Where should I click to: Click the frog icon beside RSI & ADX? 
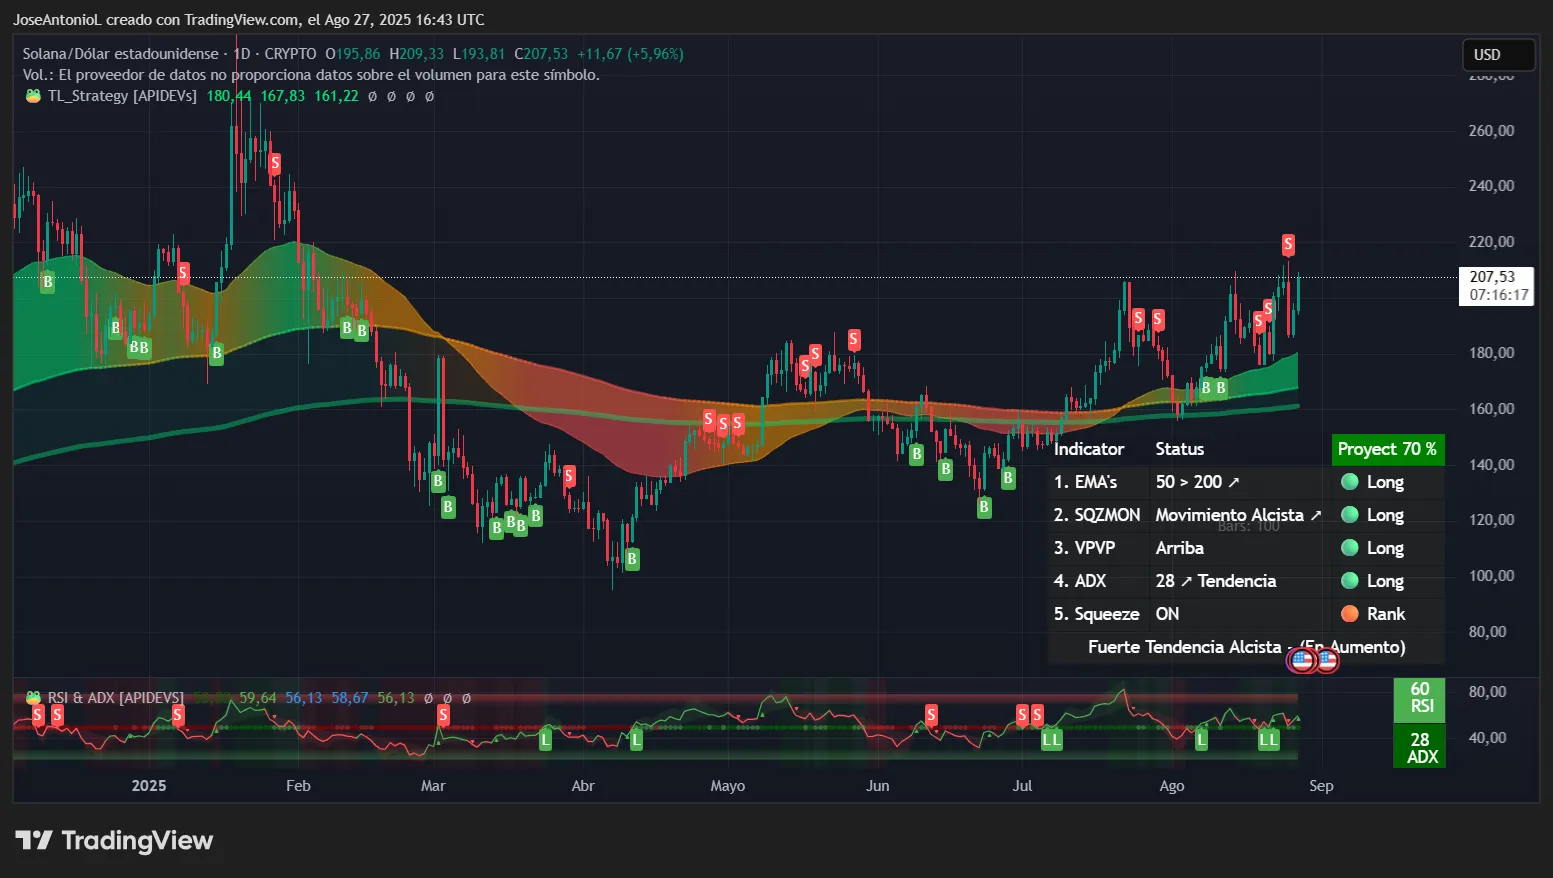tap(33, 698)
